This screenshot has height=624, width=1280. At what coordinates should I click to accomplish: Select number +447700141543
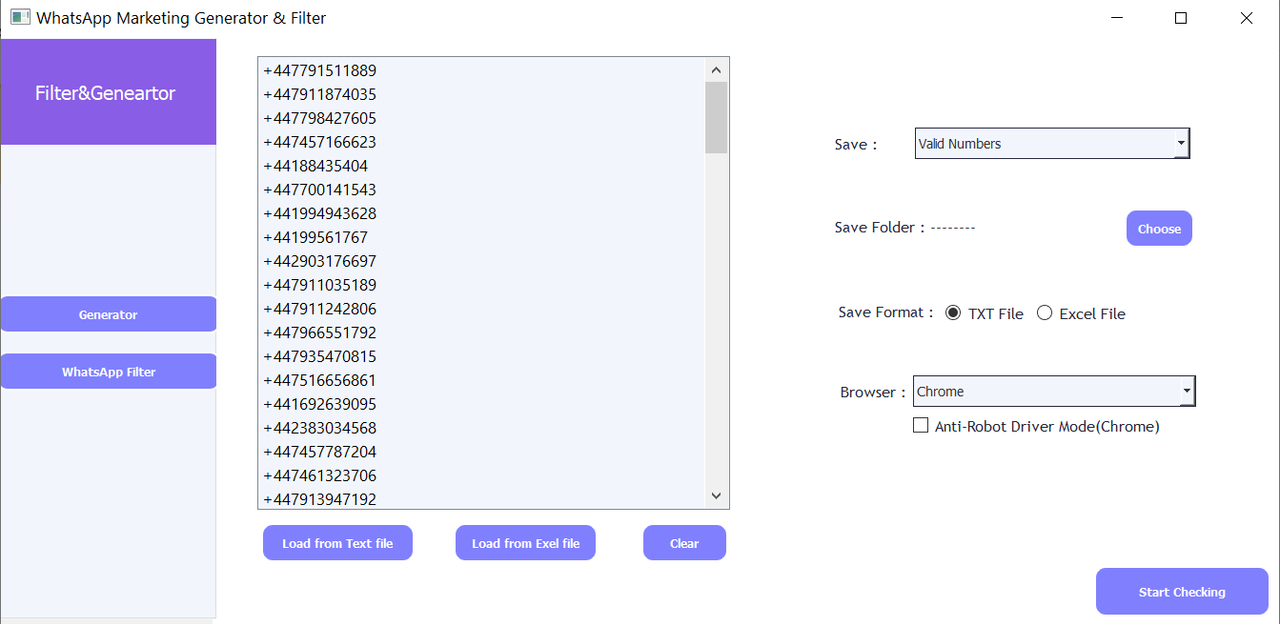320,189
